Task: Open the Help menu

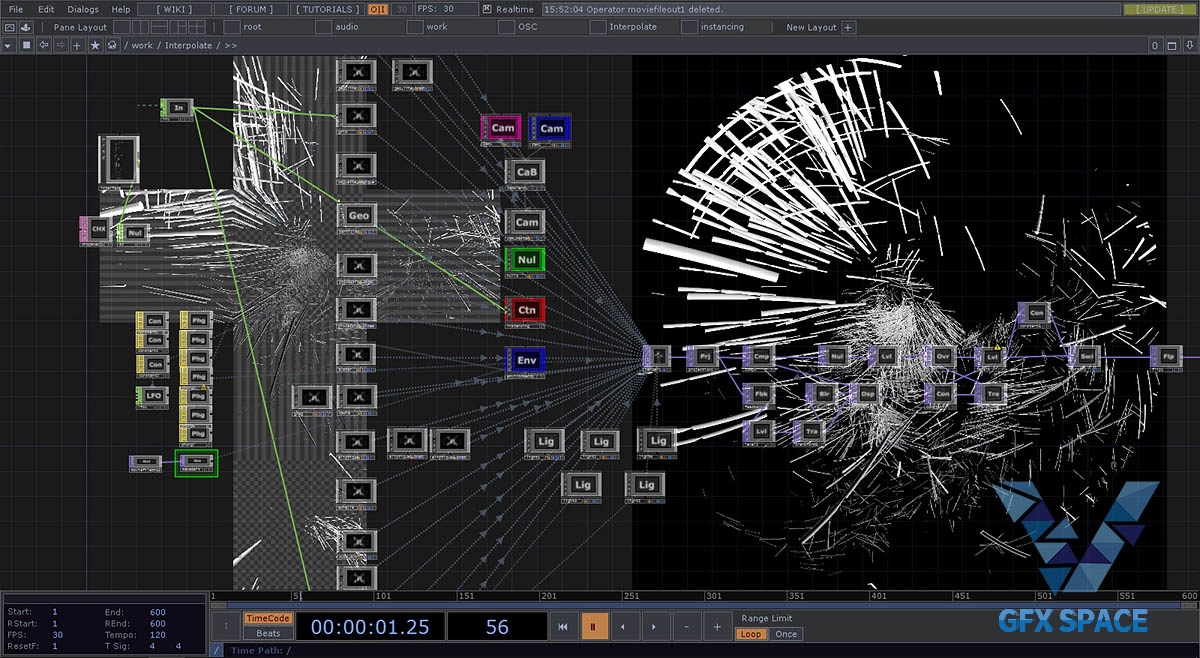Action: [121, 9]
